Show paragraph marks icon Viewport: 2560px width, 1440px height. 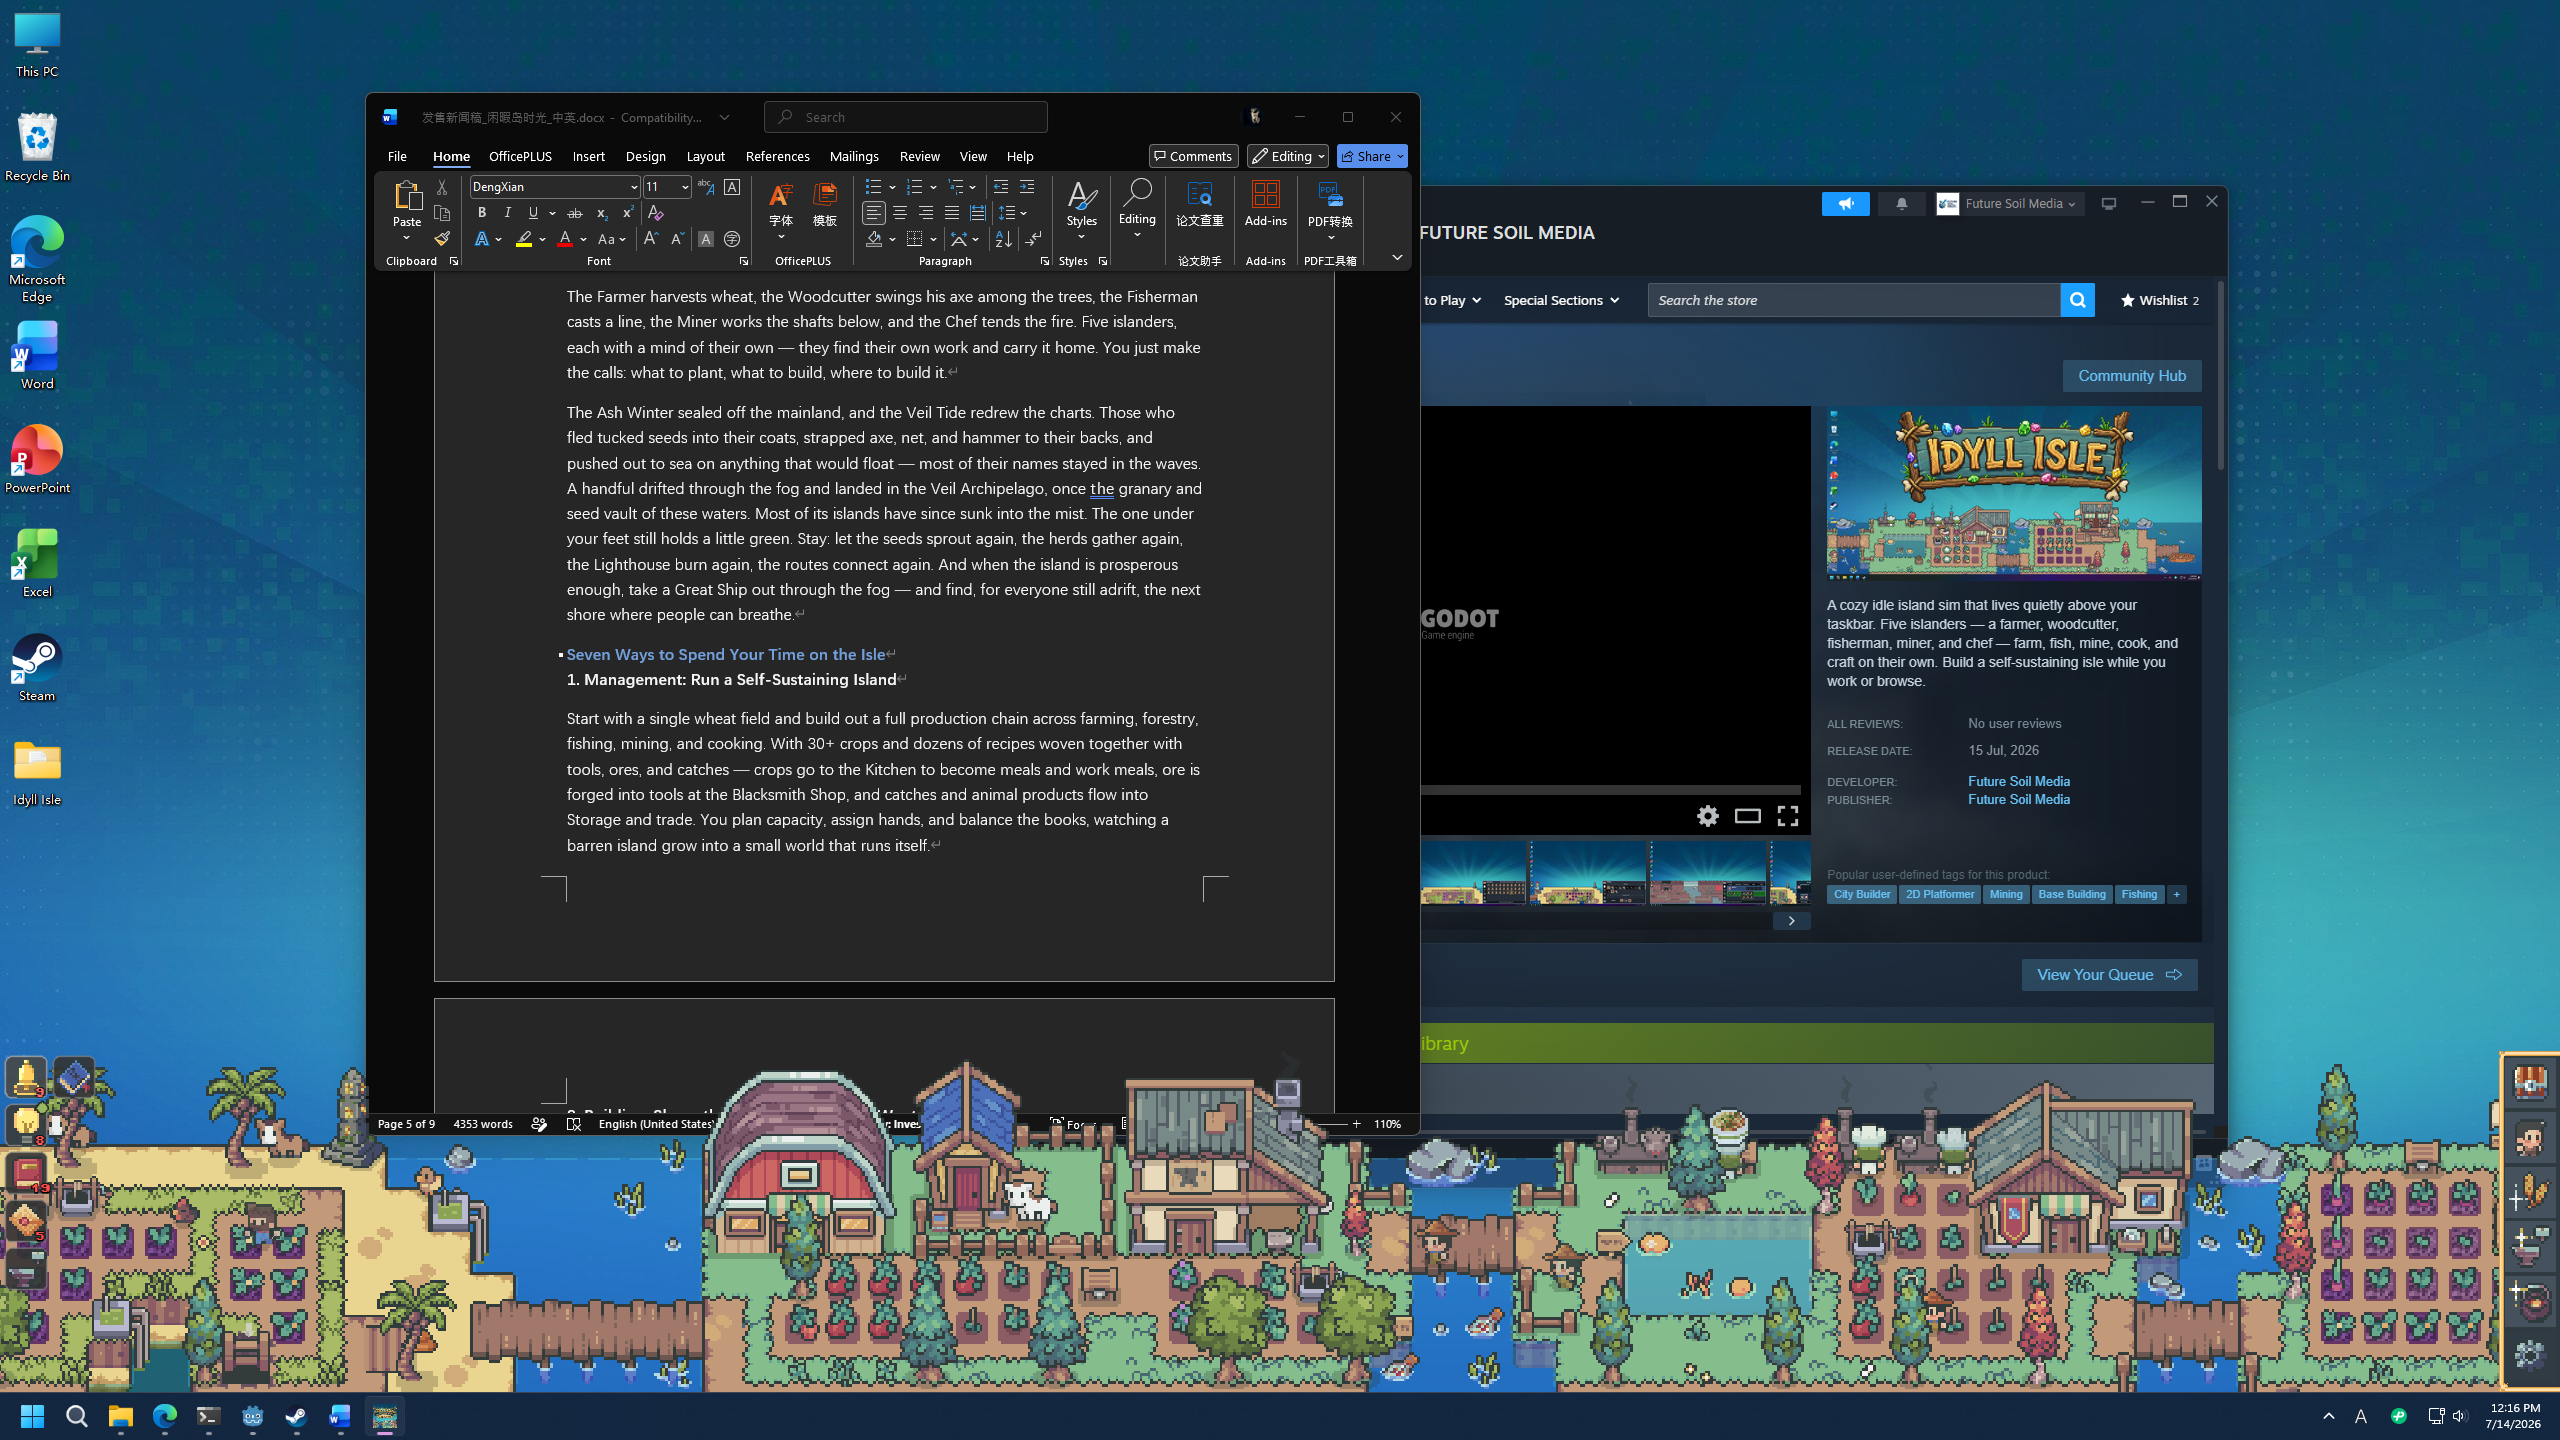tap(1033, 239)
